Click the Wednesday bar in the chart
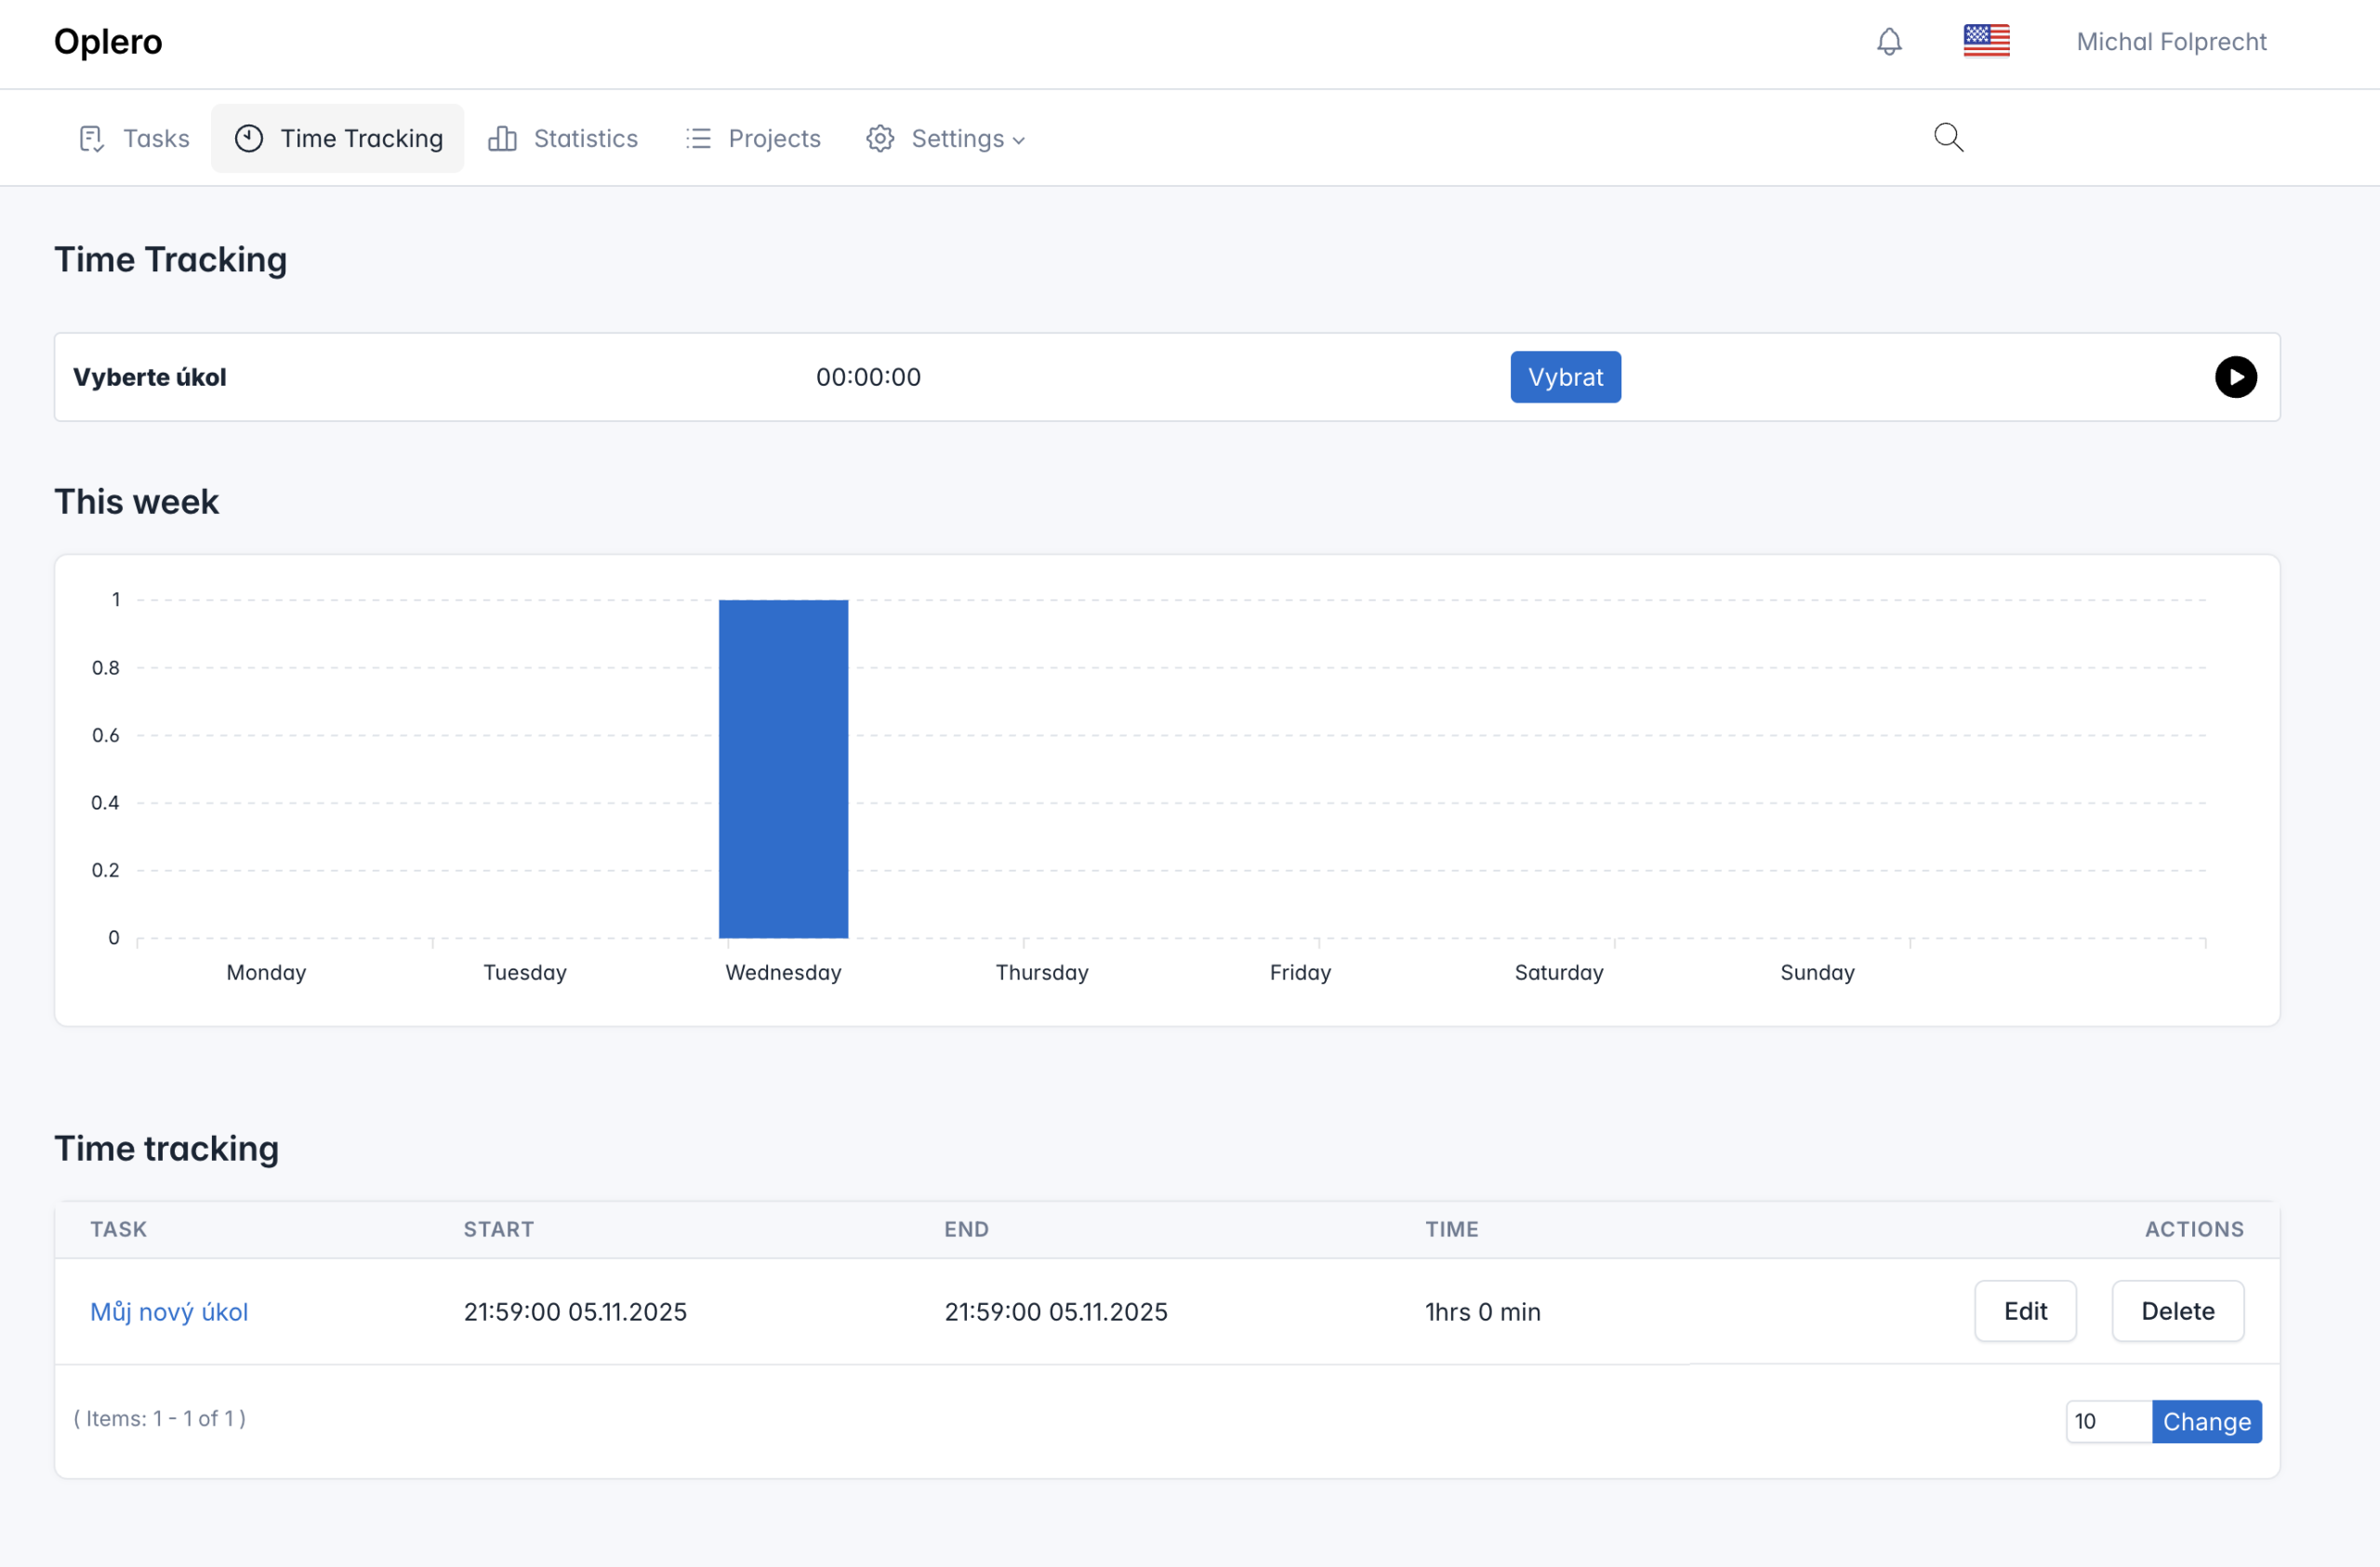Screen dimensions: 2380x1567 coord(783,768)
